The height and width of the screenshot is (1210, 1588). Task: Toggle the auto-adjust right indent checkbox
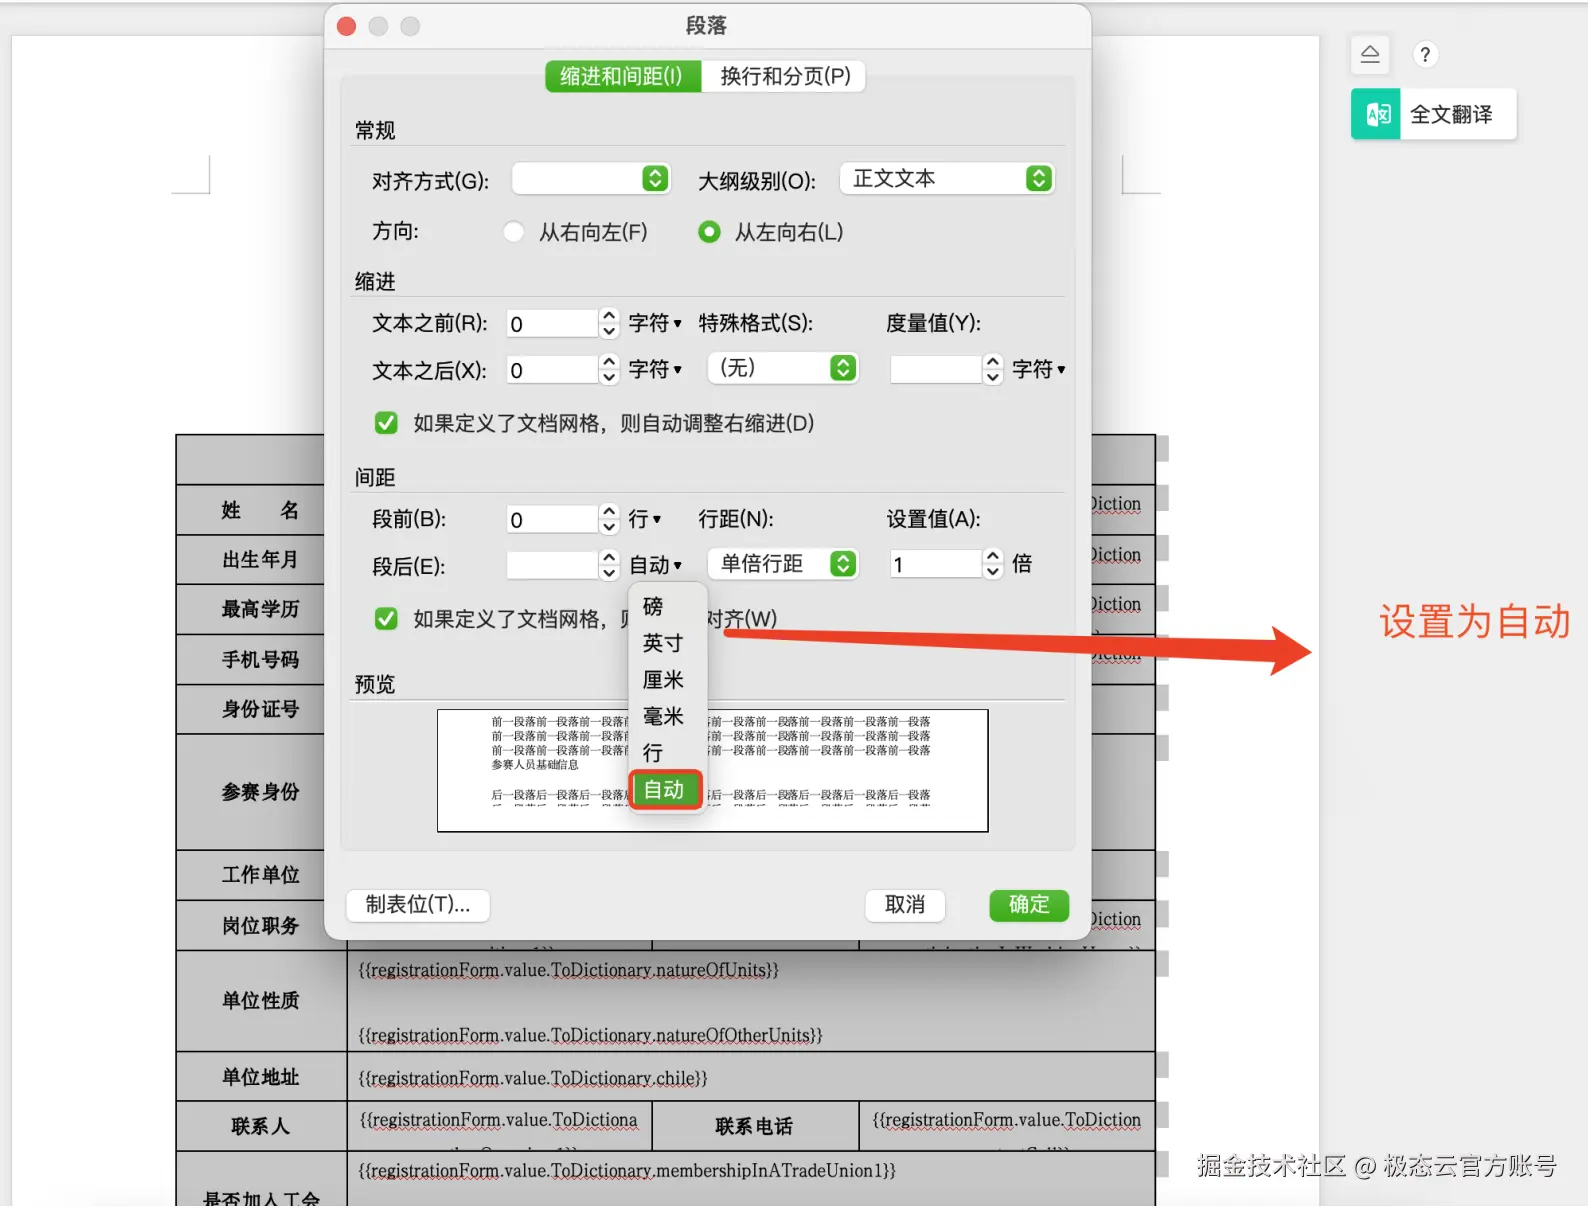click(386, 423)
